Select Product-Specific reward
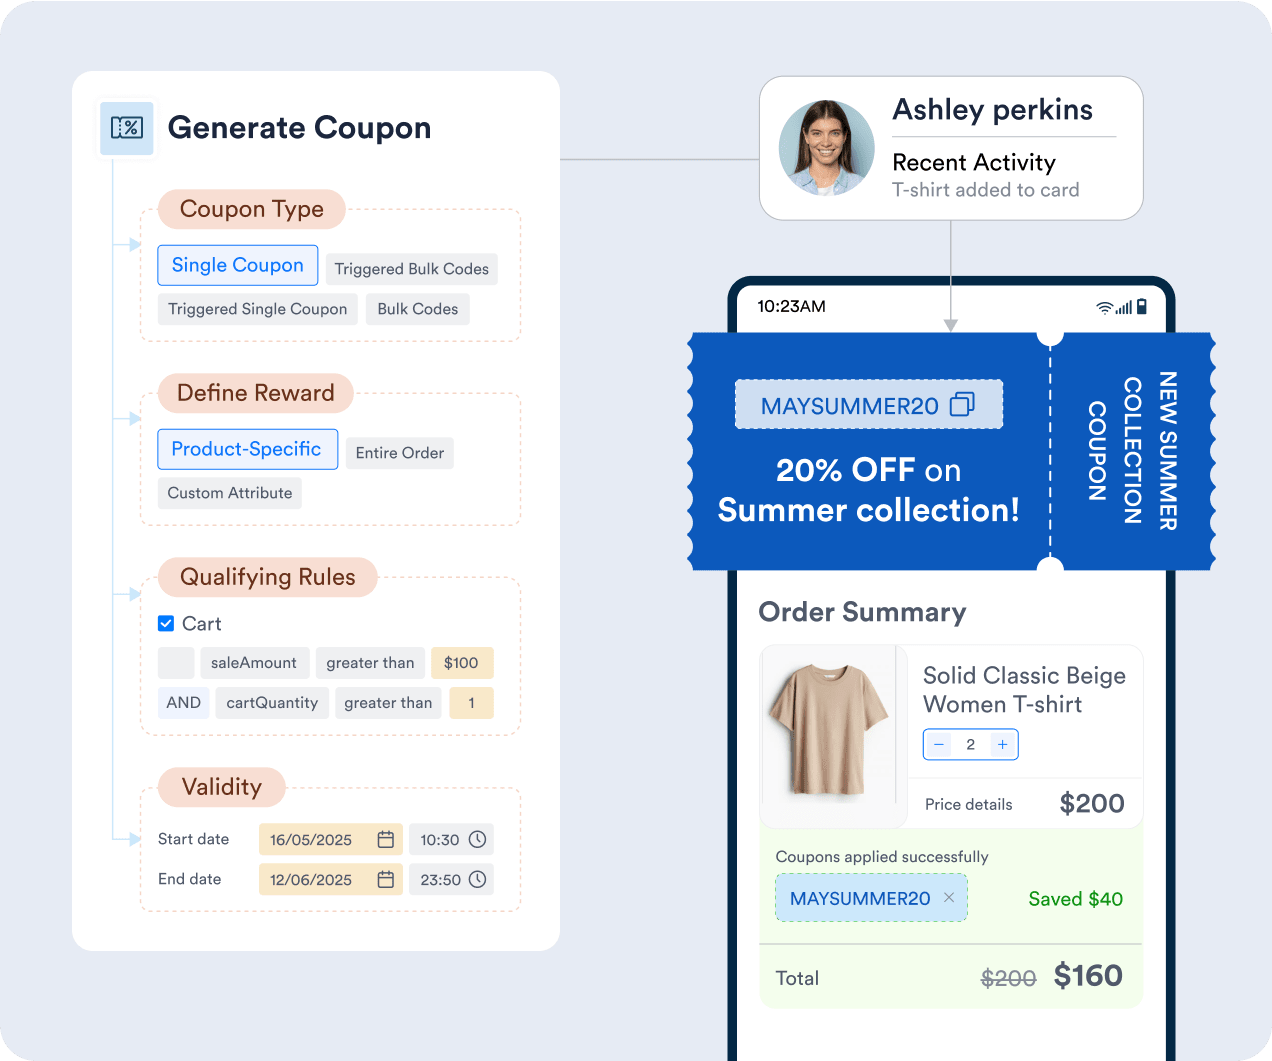The height and width of the screenshot is (1061, 1272). click(247, 449)
